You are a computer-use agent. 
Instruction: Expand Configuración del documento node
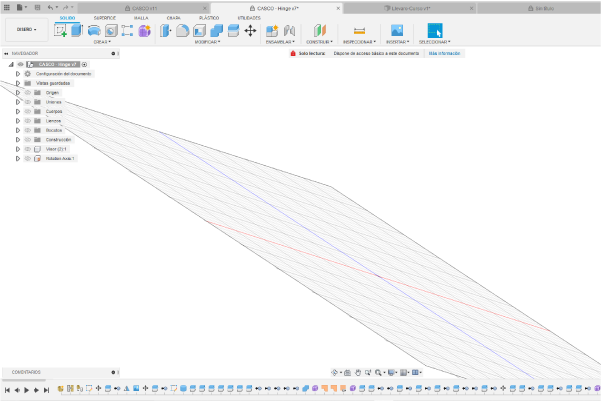pos(18,74)
